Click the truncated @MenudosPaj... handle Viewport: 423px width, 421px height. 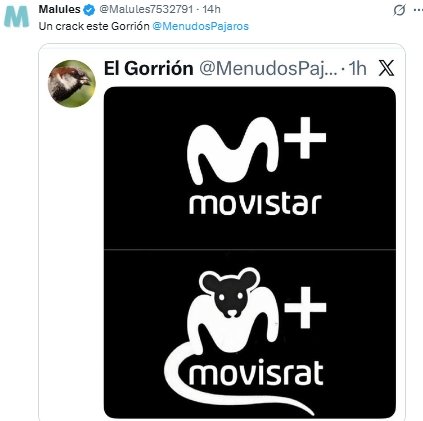click(x=268, y=69)
